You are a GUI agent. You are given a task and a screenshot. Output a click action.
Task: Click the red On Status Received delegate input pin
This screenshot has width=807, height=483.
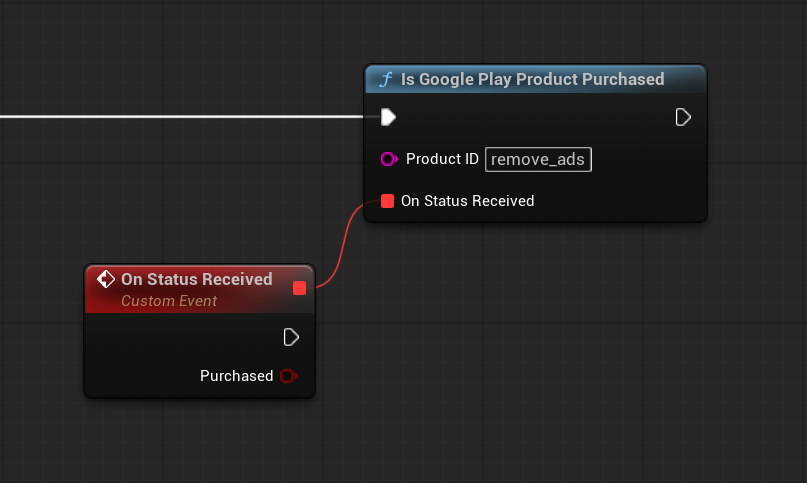tap(387, 201)
